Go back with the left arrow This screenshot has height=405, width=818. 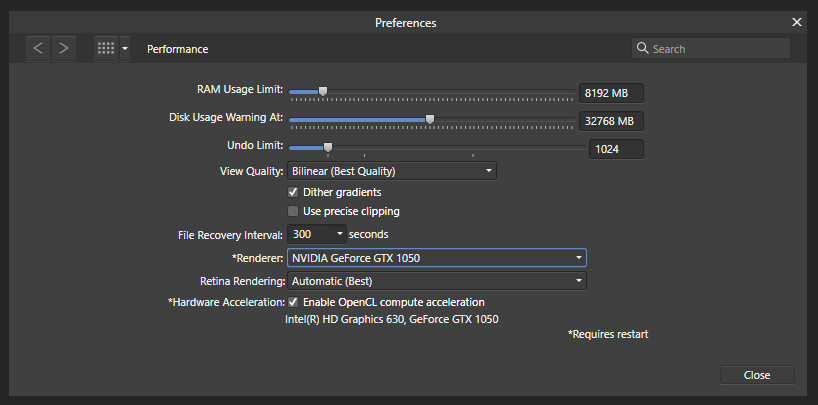(x=38, y=49)
